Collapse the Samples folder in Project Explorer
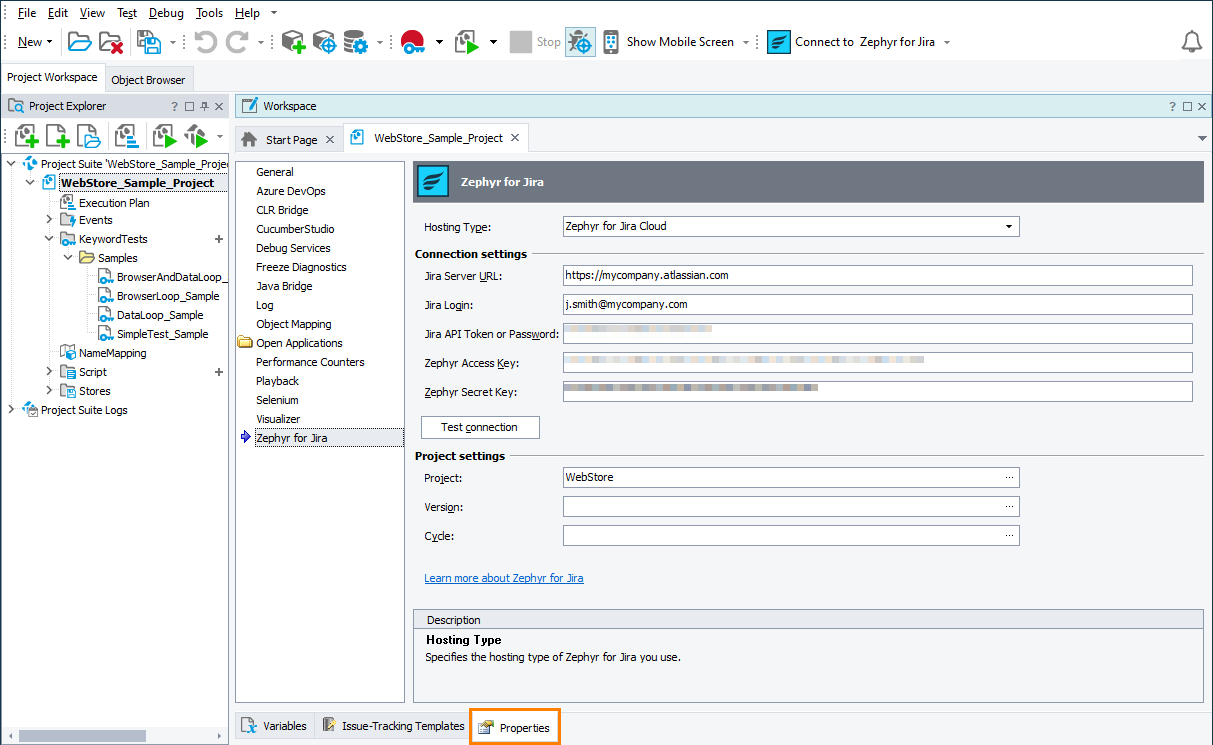Screen dimensions: 1213x745 pyautogui.click(x=68, y=257)
